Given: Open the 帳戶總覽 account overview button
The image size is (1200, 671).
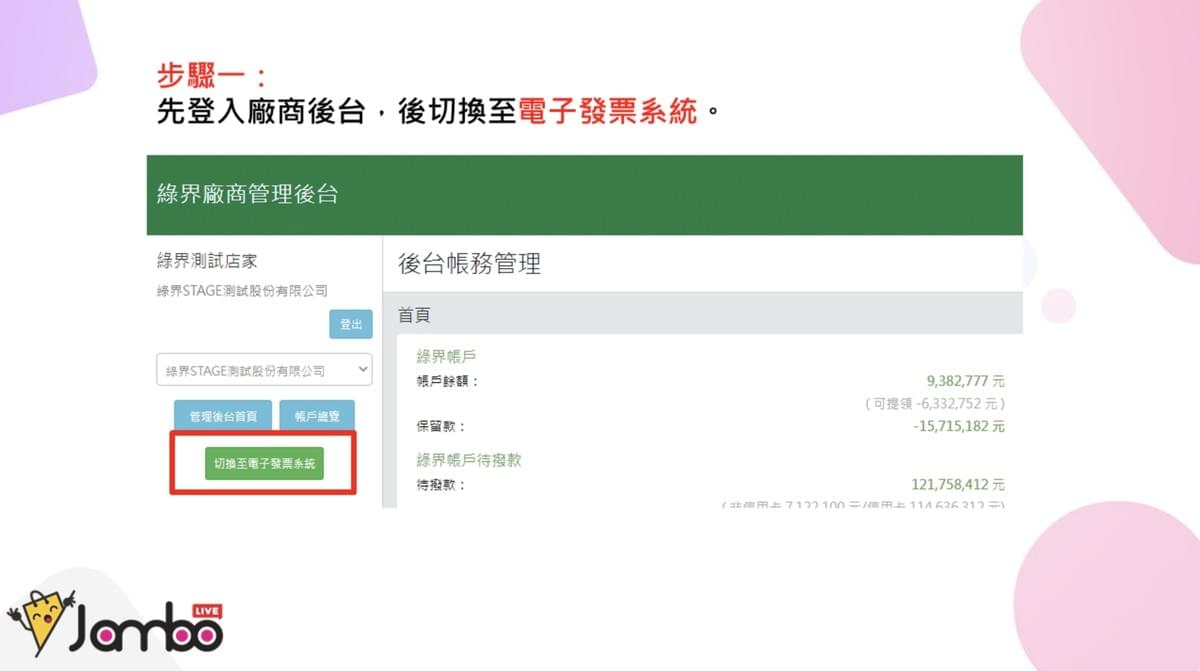Looking at the screenshot, I should click(317, 416).
